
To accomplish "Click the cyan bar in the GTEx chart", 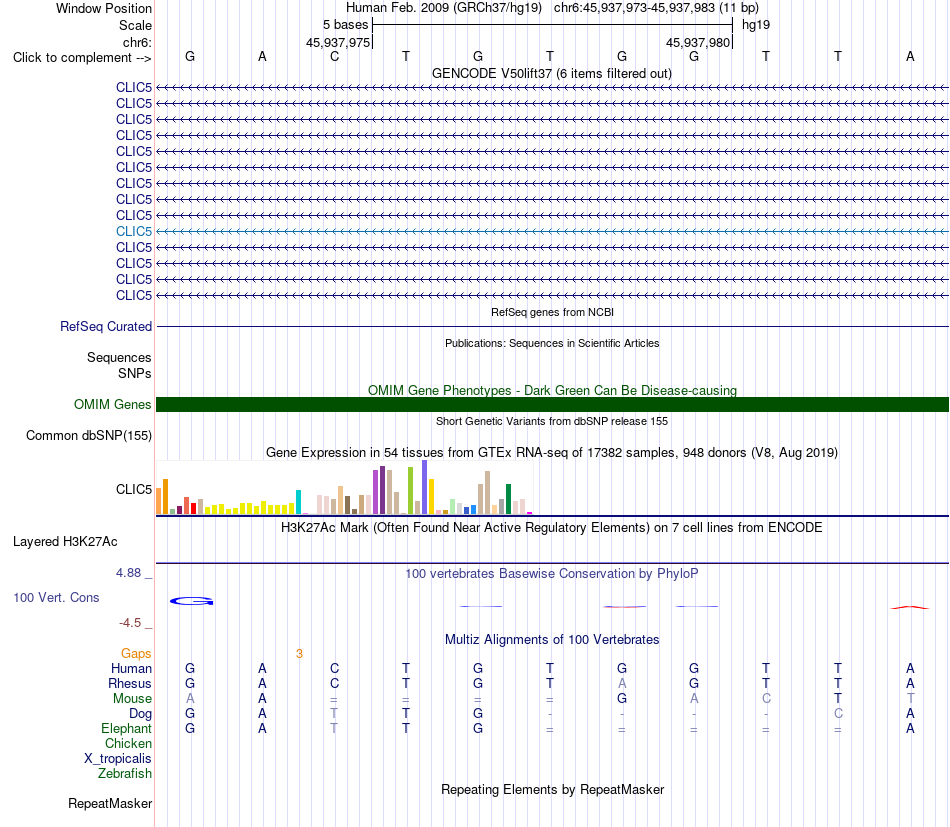I will 298,502.
